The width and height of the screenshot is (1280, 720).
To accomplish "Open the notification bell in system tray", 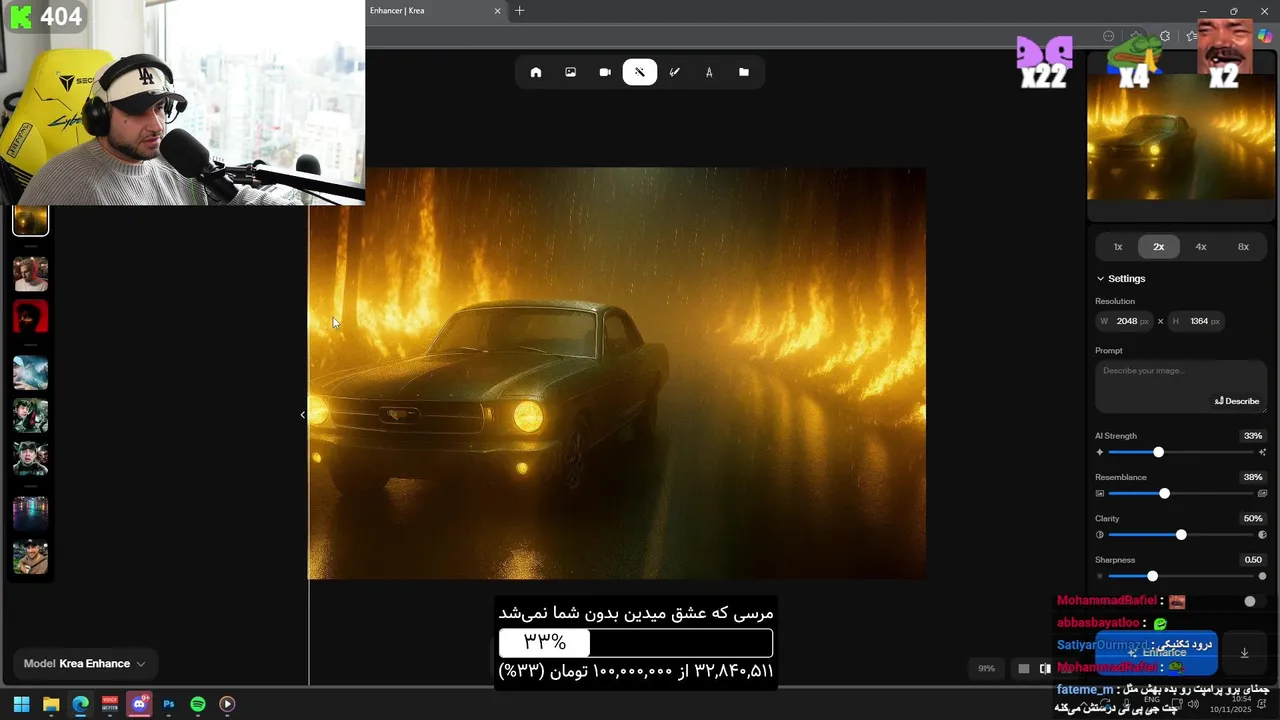I will tap(1263, 704).
